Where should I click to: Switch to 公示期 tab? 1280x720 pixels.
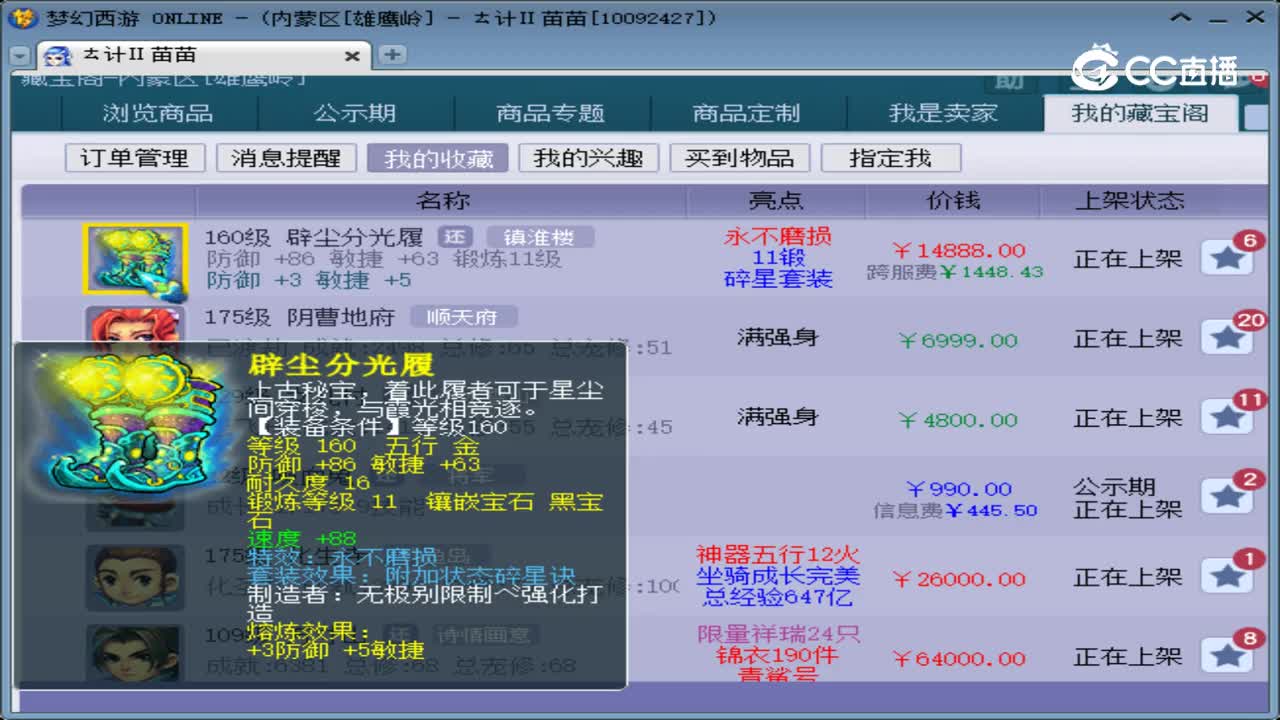point(355,113)
